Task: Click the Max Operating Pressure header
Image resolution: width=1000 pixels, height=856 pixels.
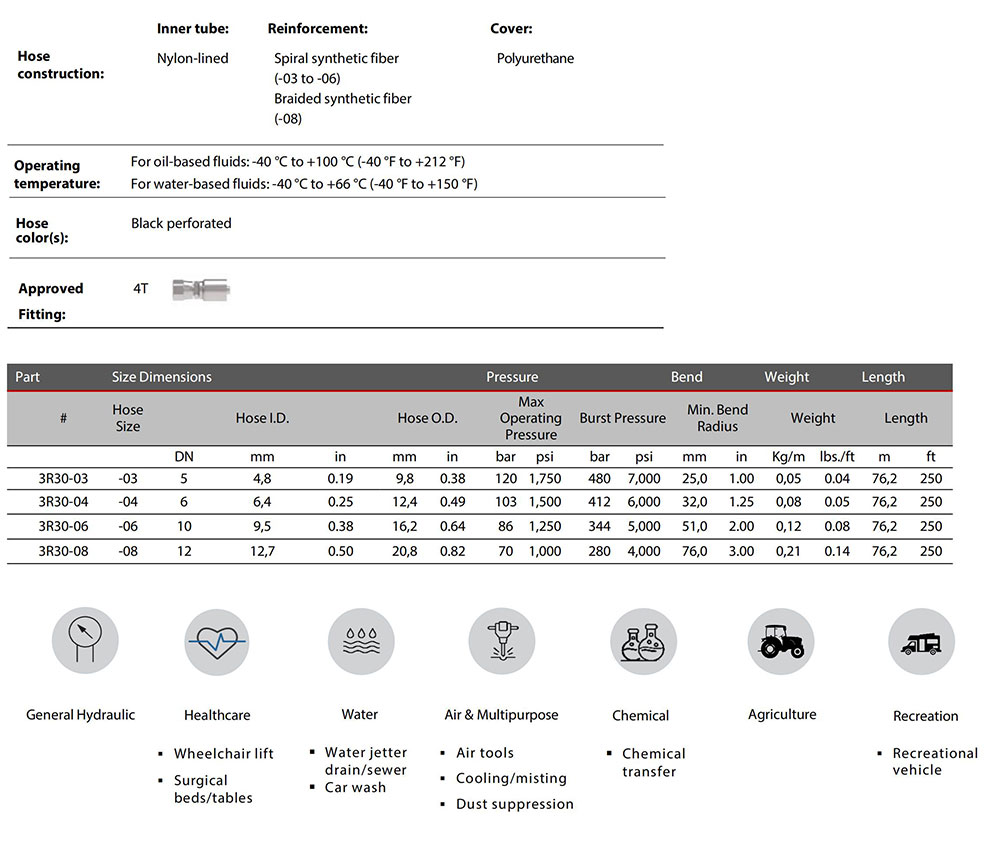Action: coord(530,418)
